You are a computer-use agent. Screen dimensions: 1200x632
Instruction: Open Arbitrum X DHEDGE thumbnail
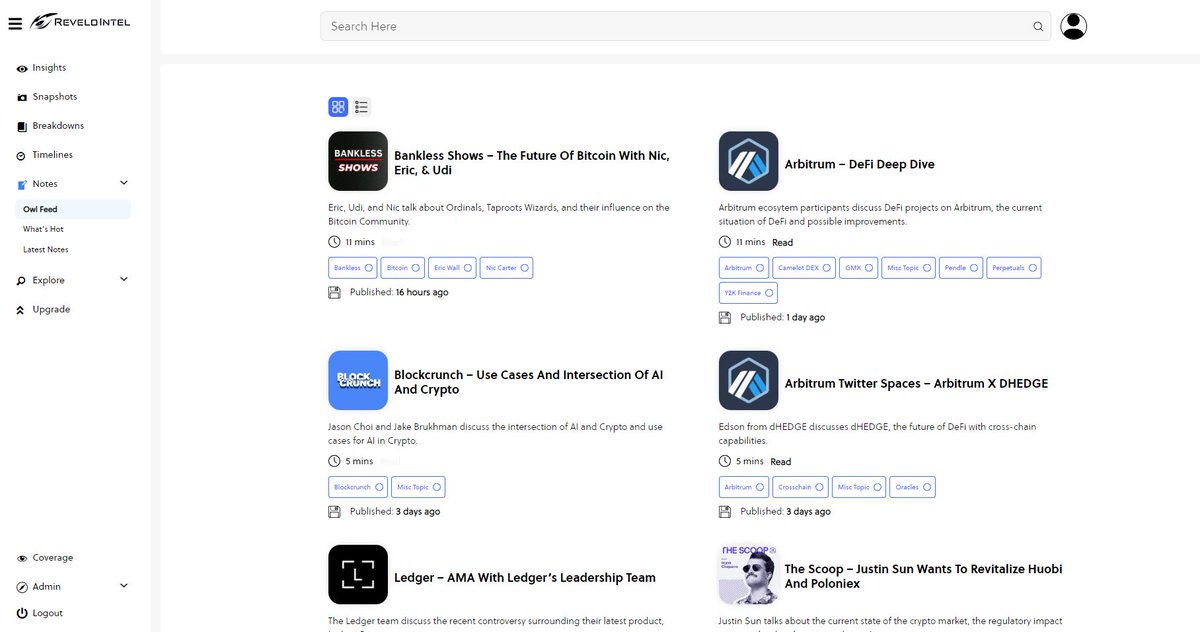[x=748, y=380]
